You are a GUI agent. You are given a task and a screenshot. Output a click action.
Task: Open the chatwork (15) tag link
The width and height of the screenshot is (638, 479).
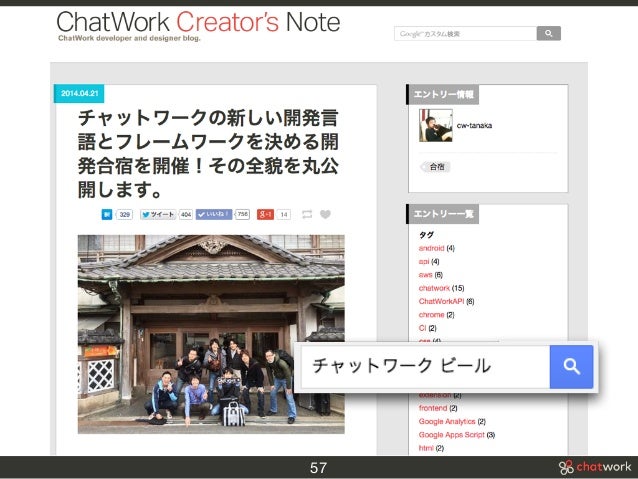pyautogui.click(x=434, y=288)
